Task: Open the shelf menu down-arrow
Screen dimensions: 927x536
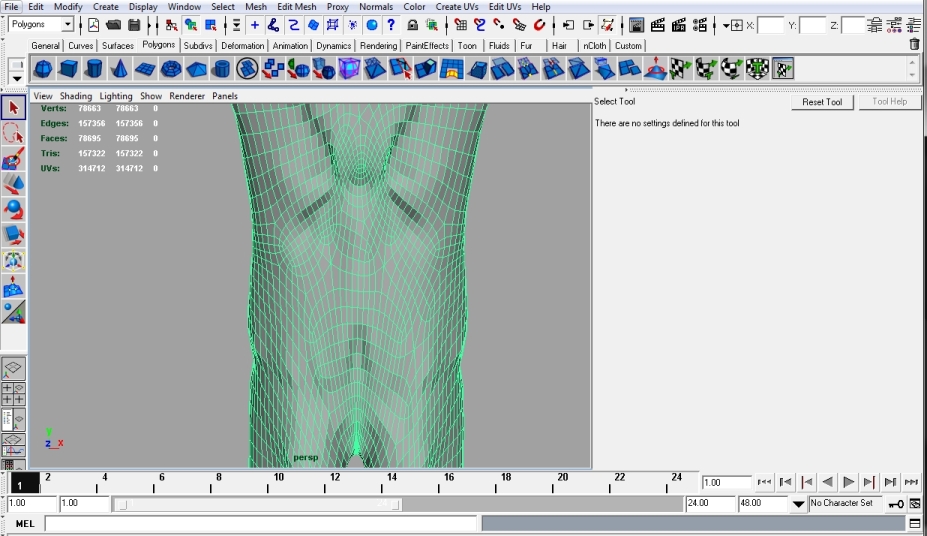Action: click(17, 78)
